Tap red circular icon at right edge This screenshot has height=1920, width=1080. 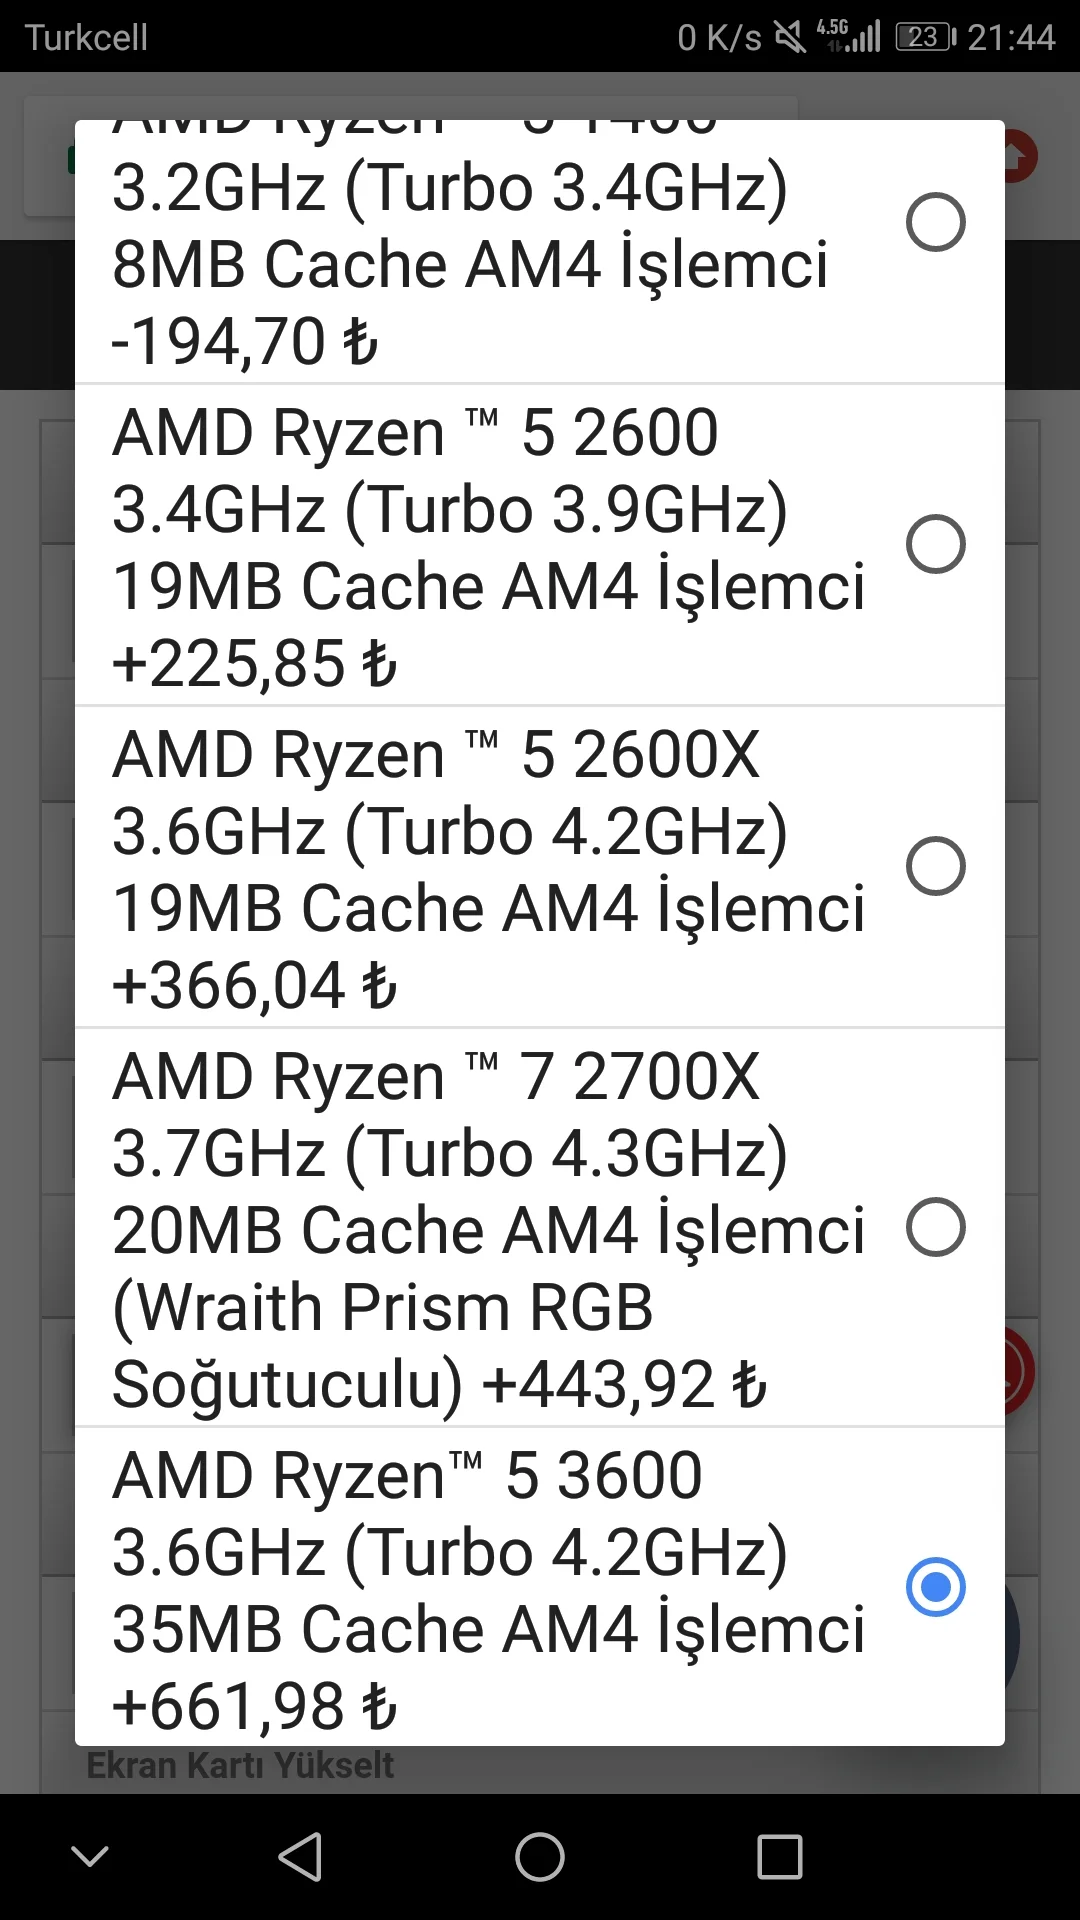coord(1020,1372)
